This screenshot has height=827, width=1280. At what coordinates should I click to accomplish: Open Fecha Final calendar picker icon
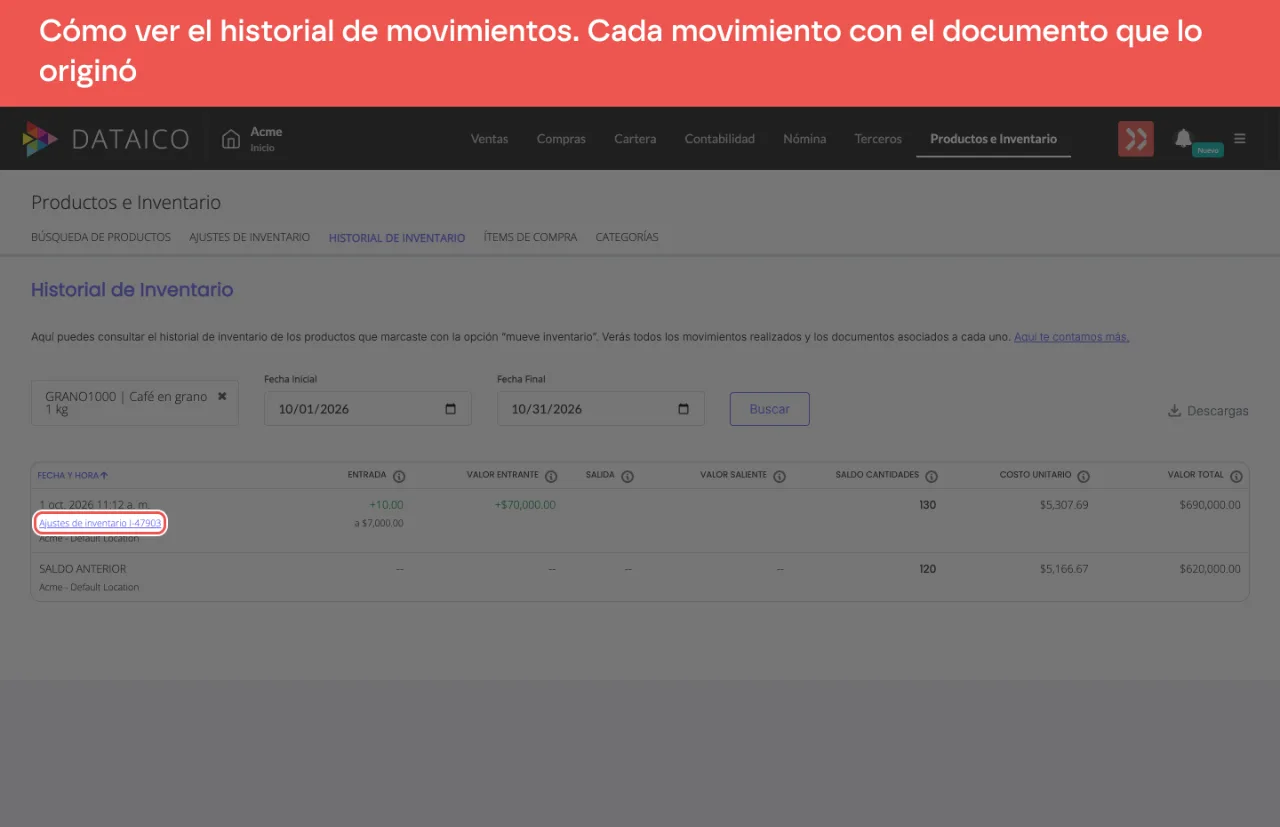tap(683, 409)
